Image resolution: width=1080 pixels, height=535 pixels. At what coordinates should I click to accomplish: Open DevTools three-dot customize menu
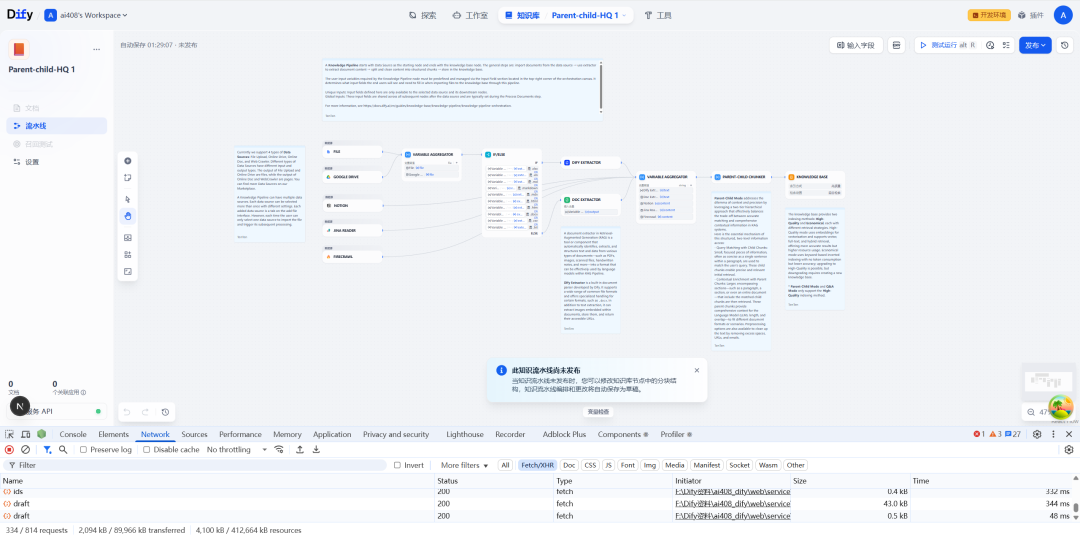1053,434
